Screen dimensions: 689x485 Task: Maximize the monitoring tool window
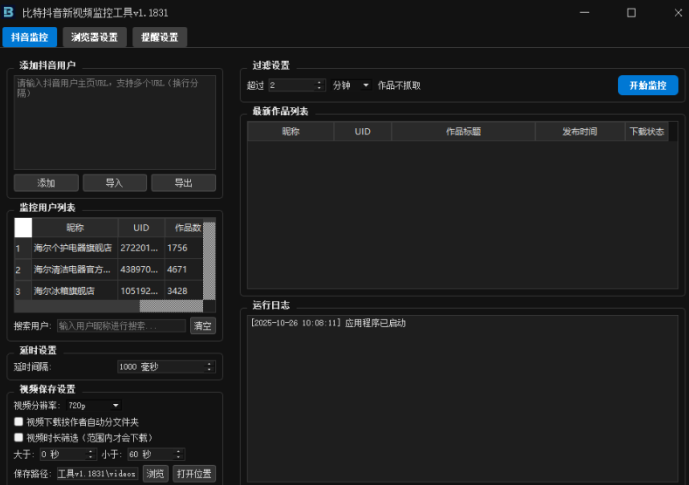pyautogui.click(x=631, y=13)
